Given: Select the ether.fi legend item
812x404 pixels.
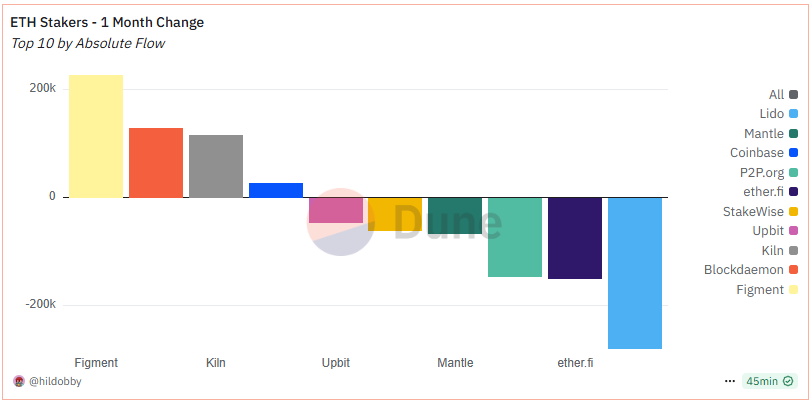Looking at the screenshot, I should click(768, 192).
